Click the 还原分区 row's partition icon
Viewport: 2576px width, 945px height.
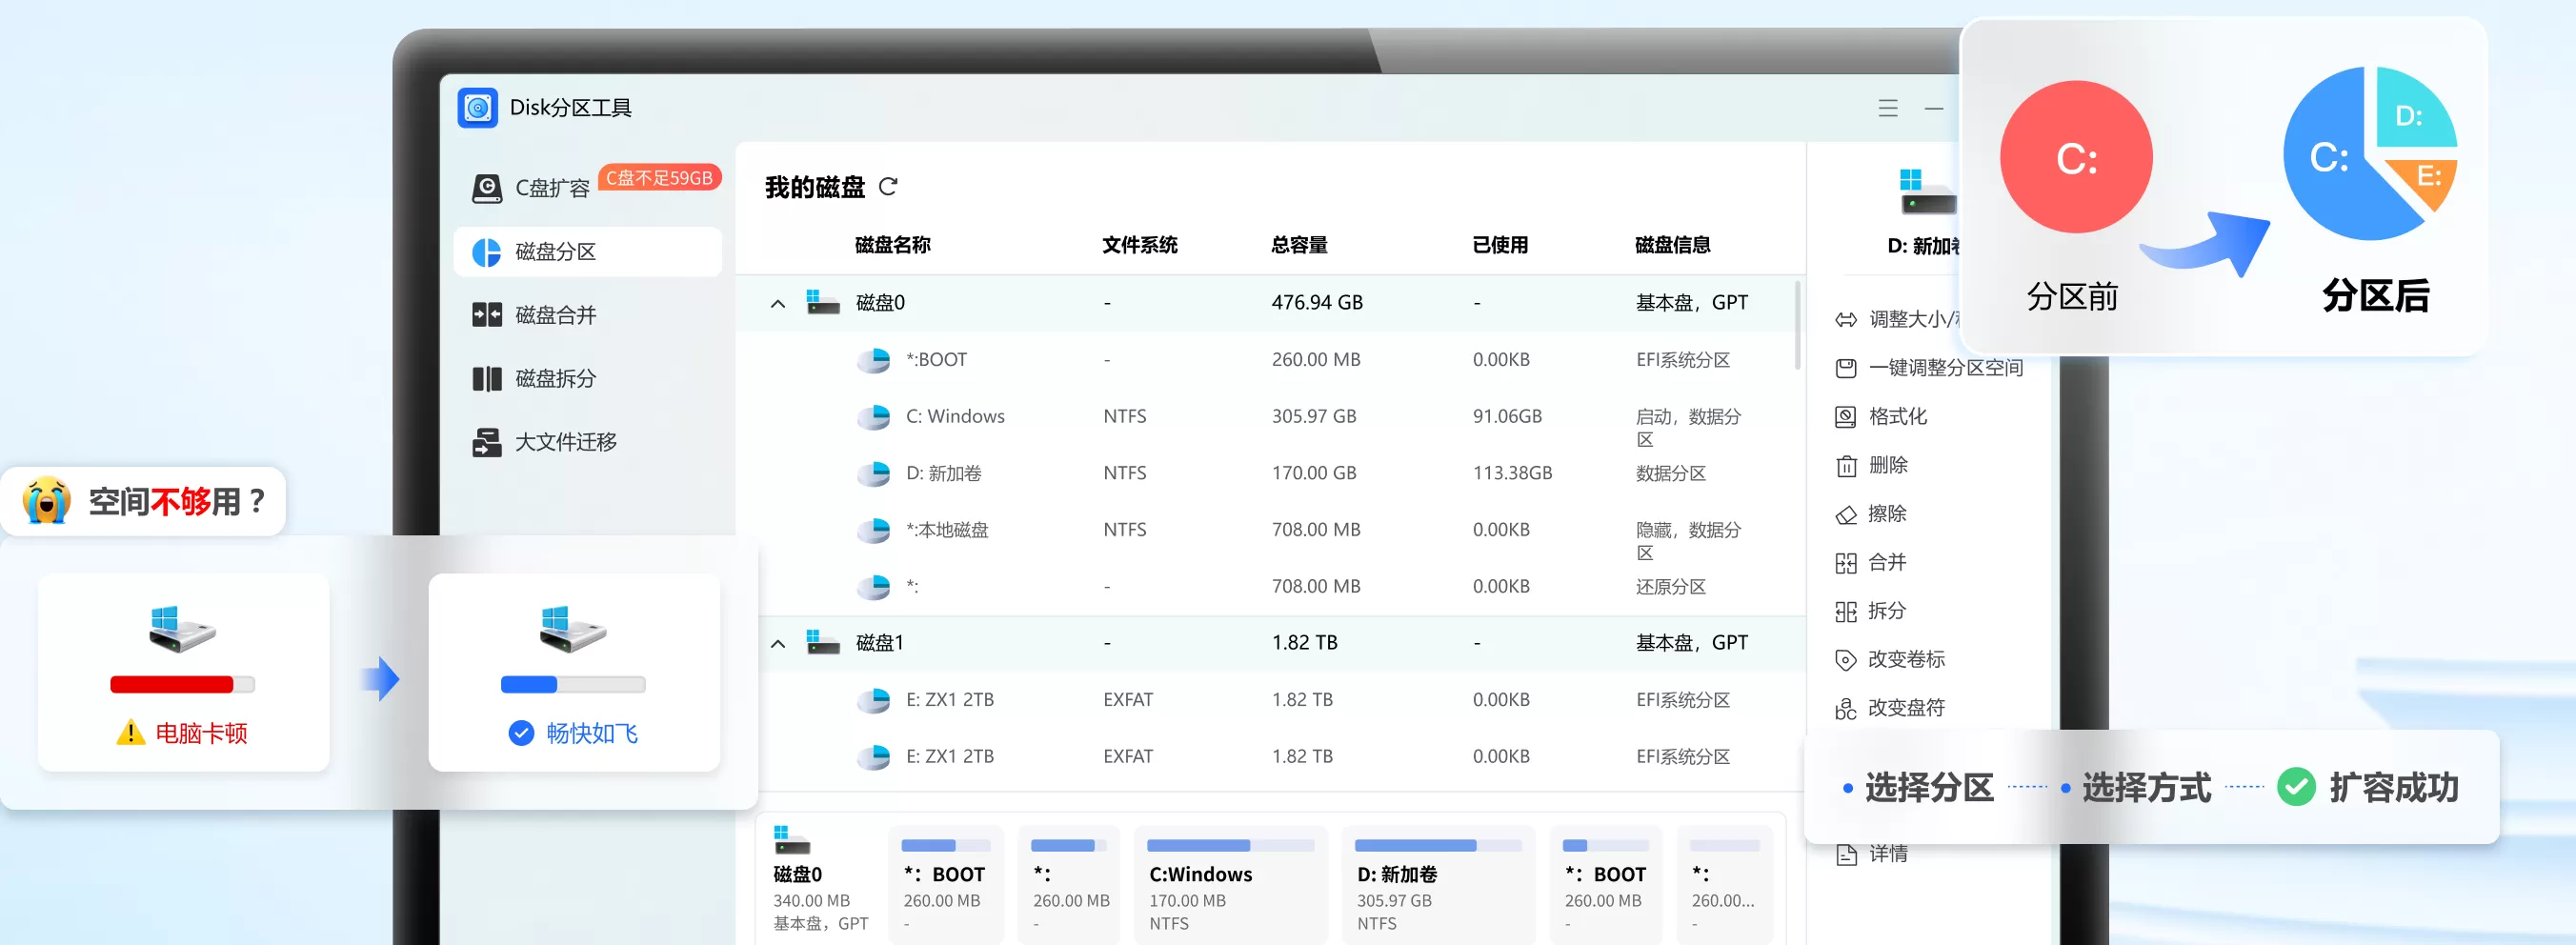click(874, 587)
